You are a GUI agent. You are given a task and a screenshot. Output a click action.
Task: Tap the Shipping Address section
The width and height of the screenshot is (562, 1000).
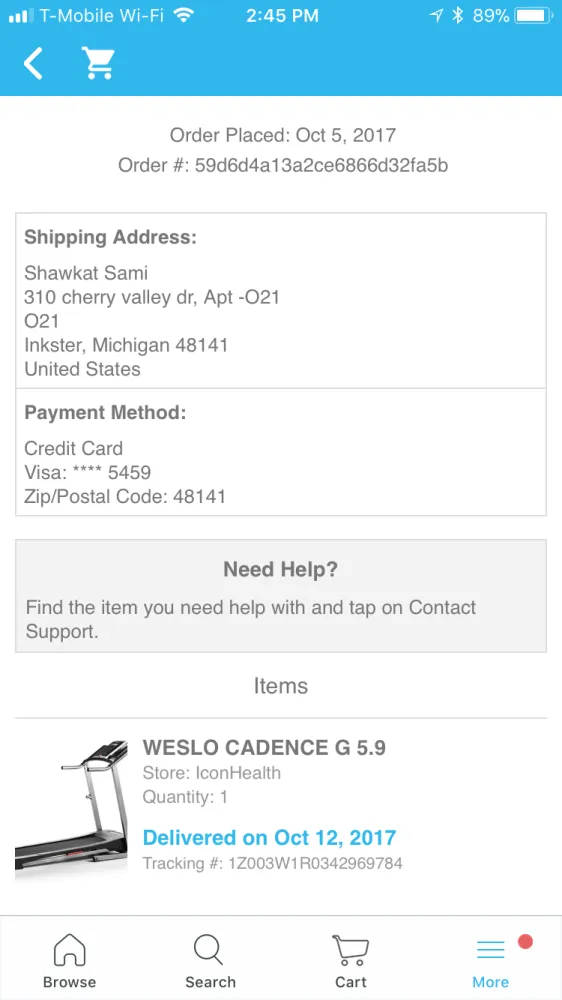point(281,300)
